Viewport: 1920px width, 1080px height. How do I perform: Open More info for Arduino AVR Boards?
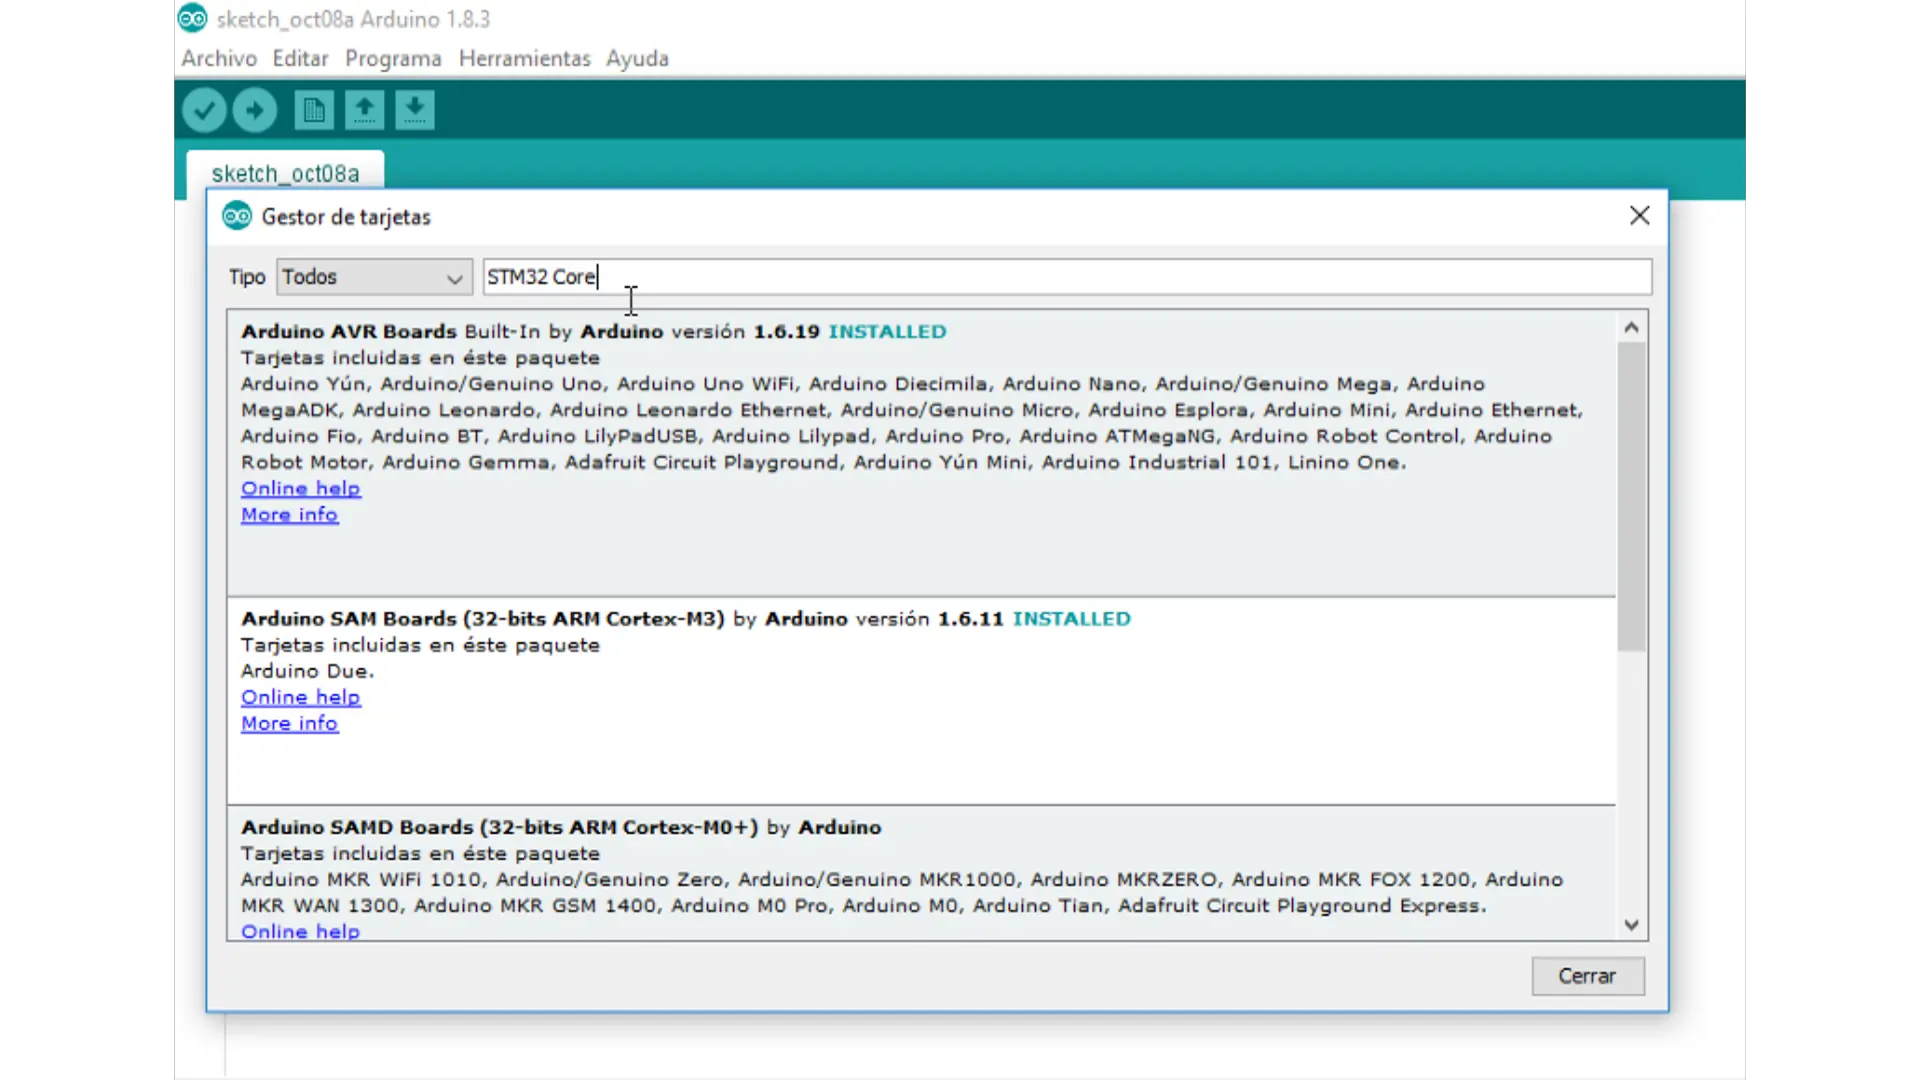pyautogui.click(x=290, y=514)
